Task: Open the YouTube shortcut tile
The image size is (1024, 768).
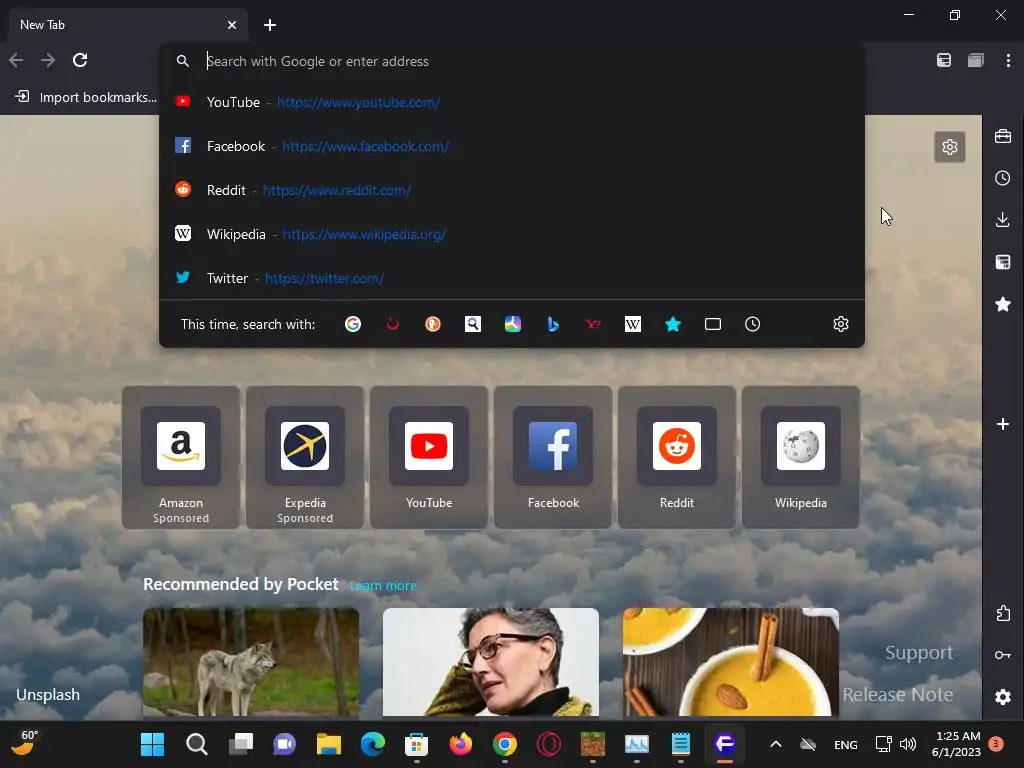Action: 429,457
